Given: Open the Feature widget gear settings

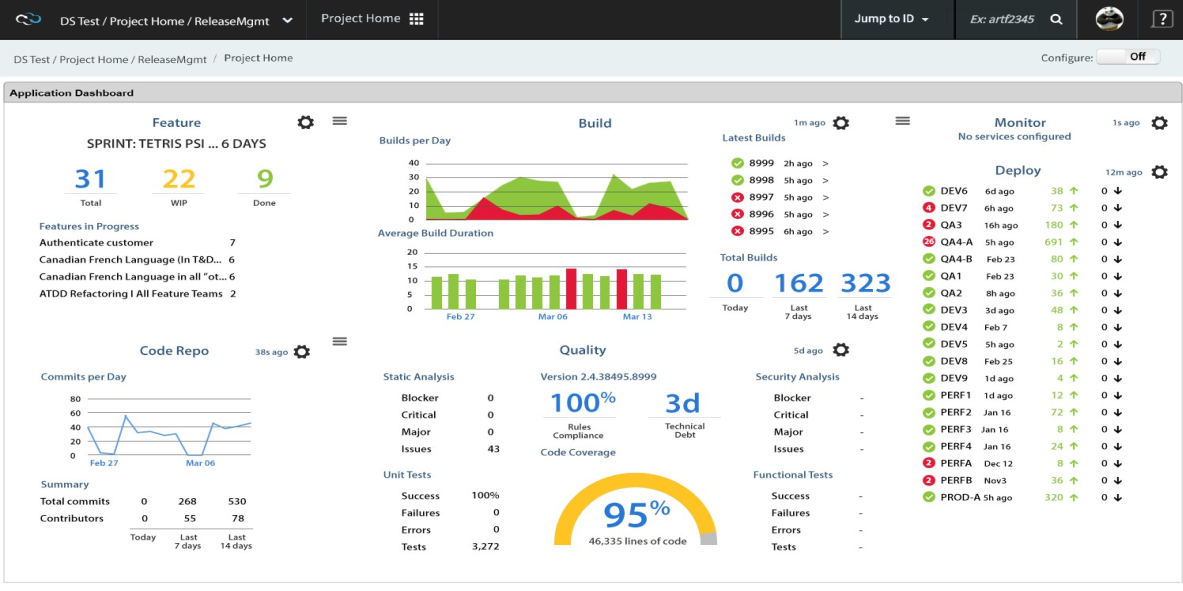Looking at the screenshot, I should [306, 122].
